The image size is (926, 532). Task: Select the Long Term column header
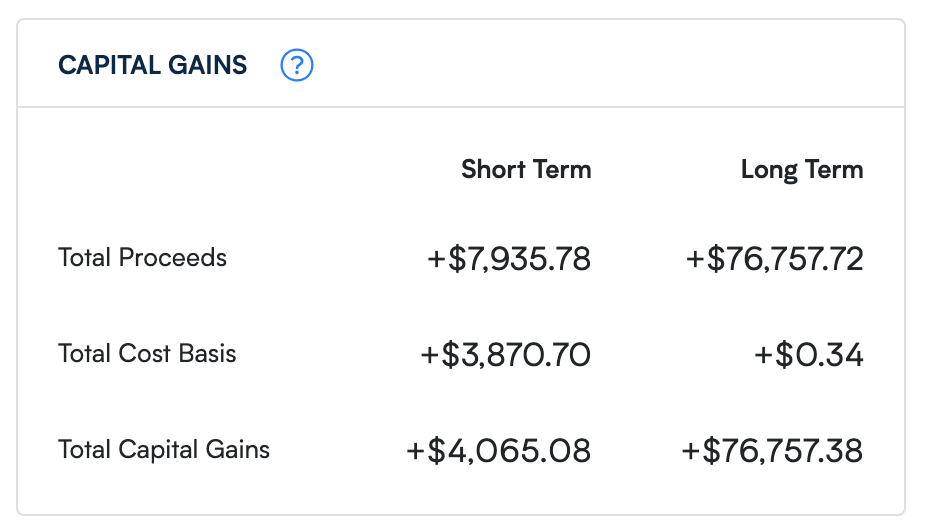coord(801,170)
